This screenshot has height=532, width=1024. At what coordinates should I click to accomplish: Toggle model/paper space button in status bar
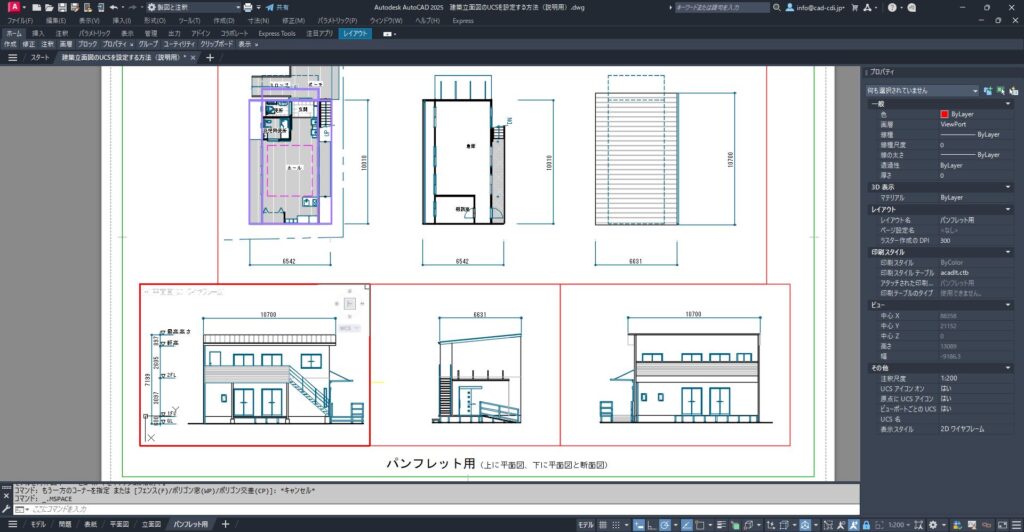[586, 525]
